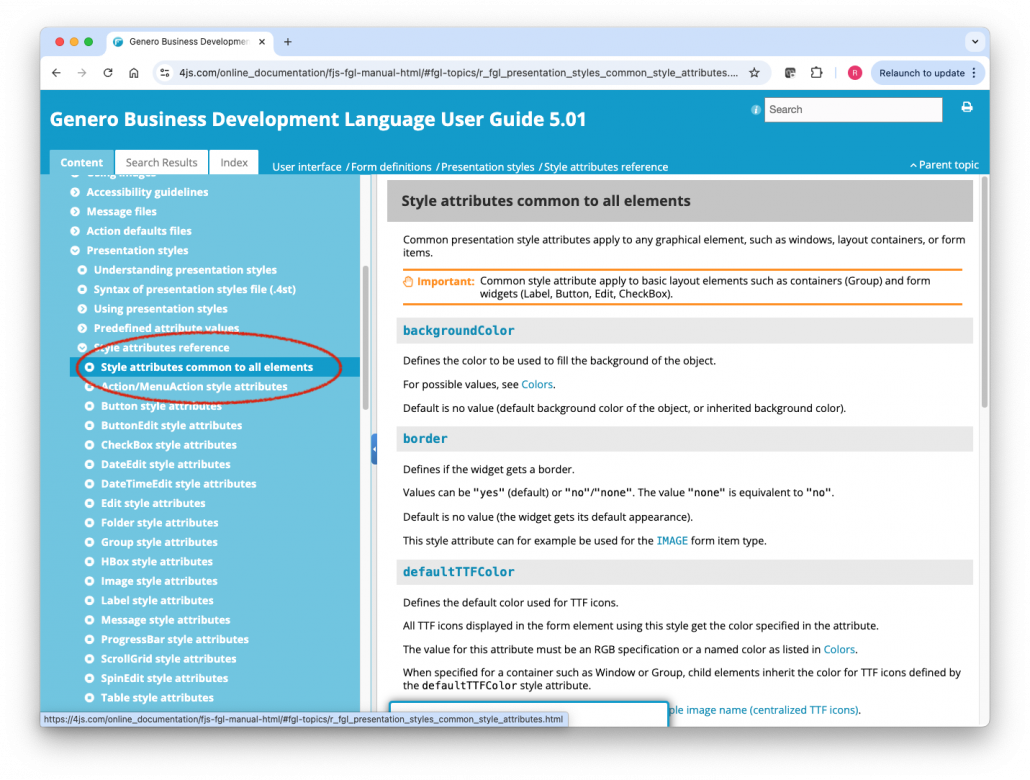Screen dimensions: 1030x780
Task: Collapse the sidebar with divider arrow handle
Action: pos(374,449)
